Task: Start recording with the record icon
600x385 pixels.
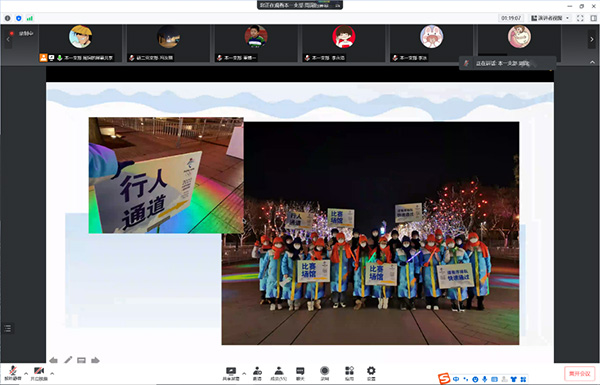Action: pos(324,373)
